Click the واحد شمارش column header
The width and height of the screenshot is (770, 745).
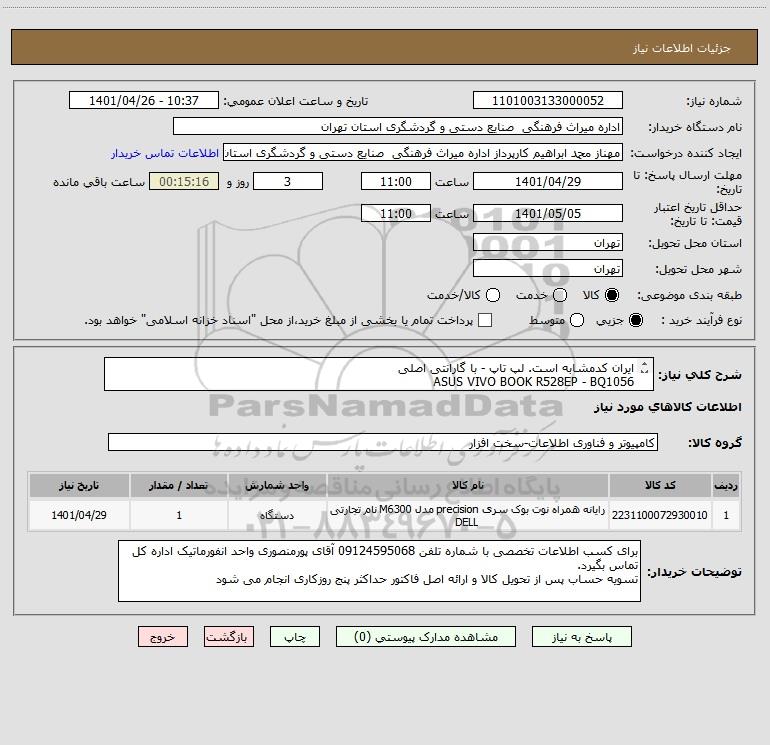click(x=277, y=485)
